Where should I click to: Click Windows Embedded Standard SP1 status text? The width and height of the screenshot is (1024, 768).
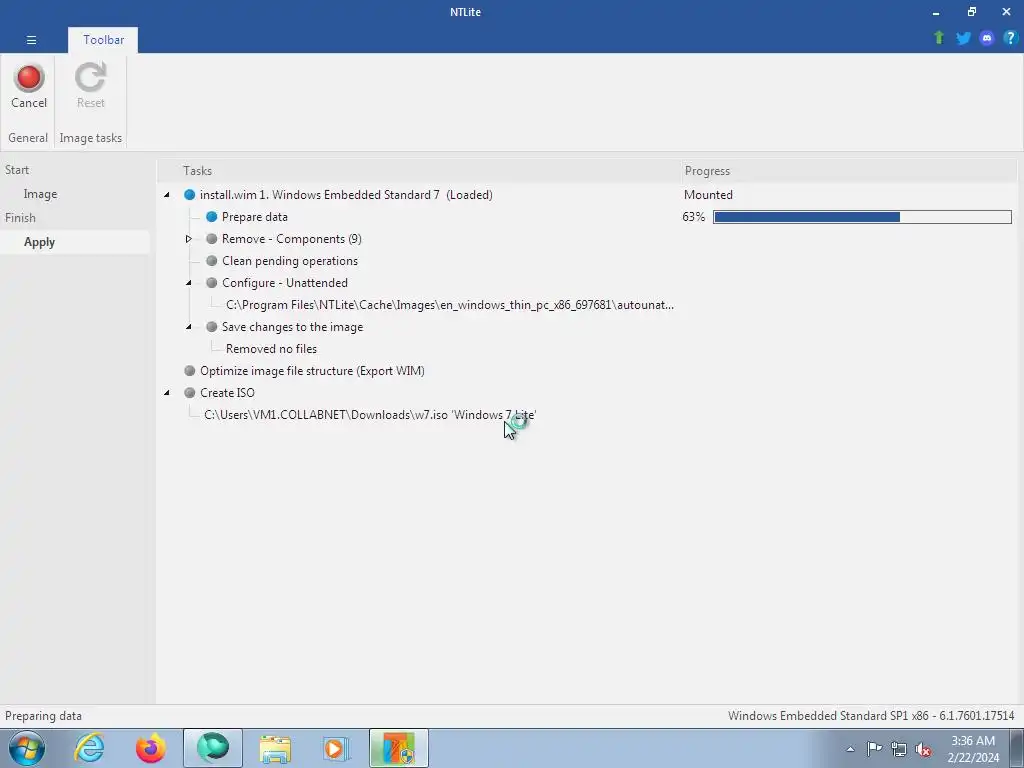point(871,716)
